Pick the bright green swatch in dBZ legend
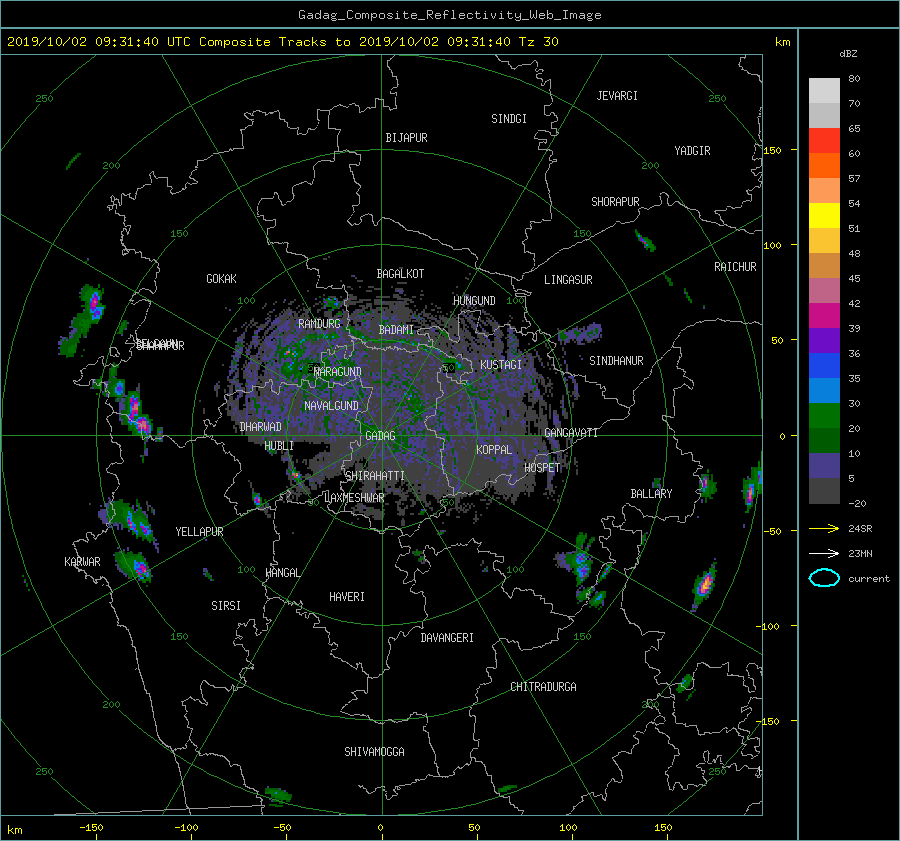 824,415
